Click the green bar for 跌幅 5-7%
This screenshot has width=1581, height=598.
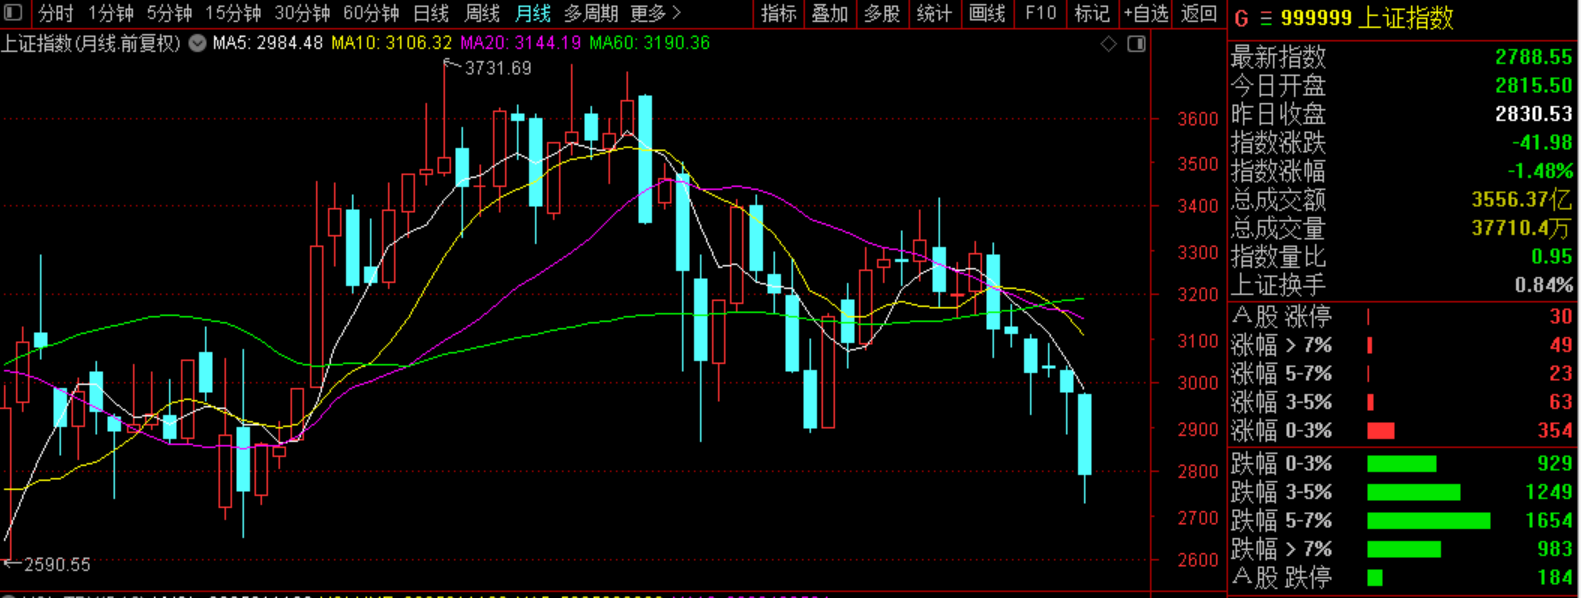point(1428,521)
